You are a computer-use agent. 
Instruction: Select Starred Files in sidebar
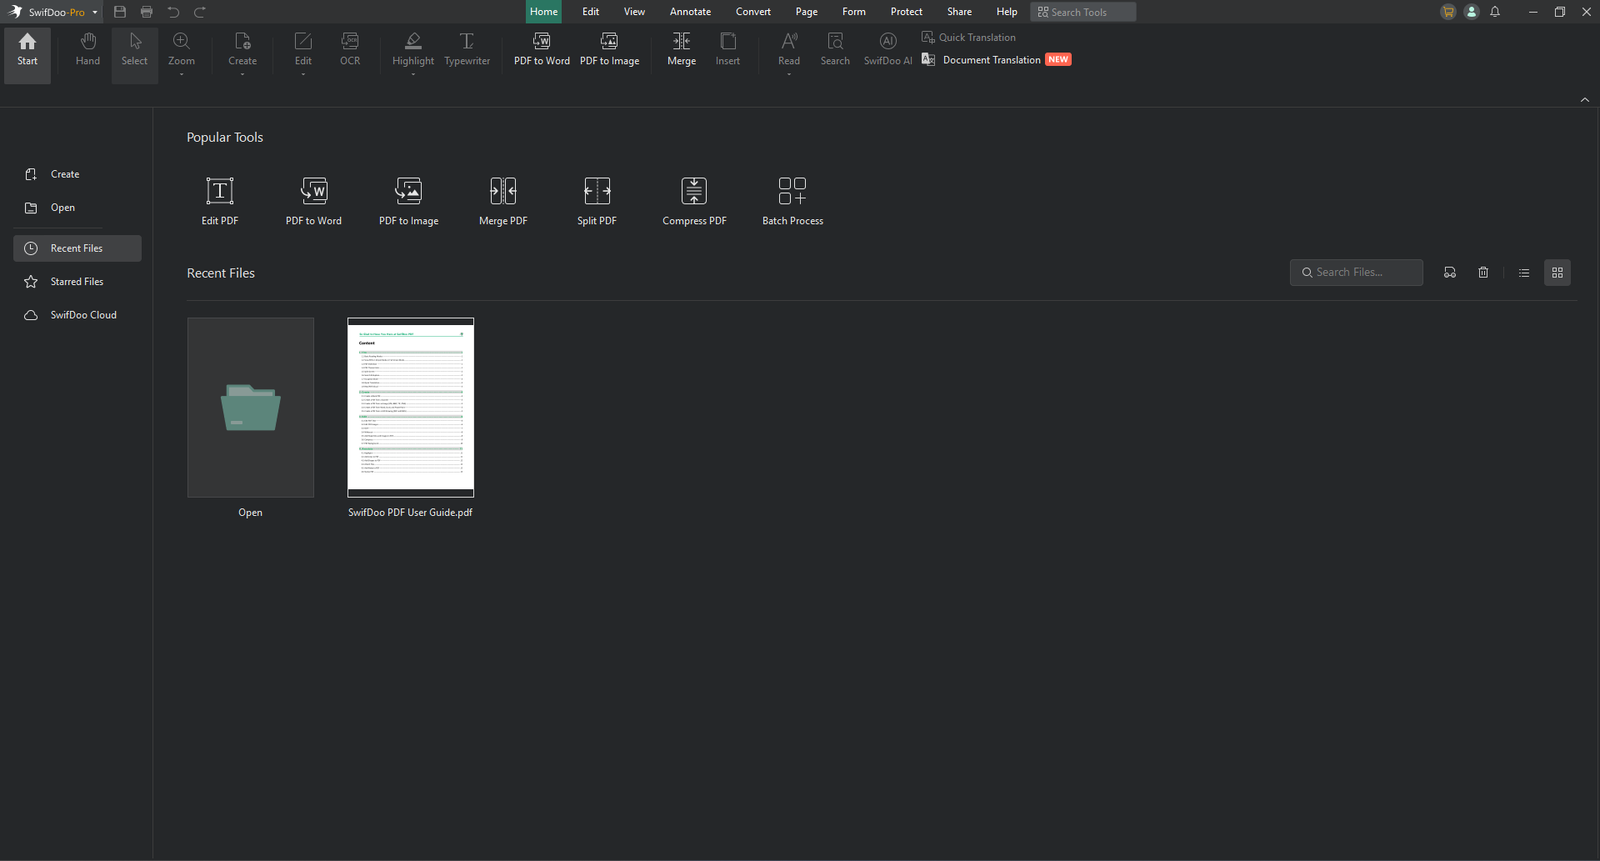[77, 282]
